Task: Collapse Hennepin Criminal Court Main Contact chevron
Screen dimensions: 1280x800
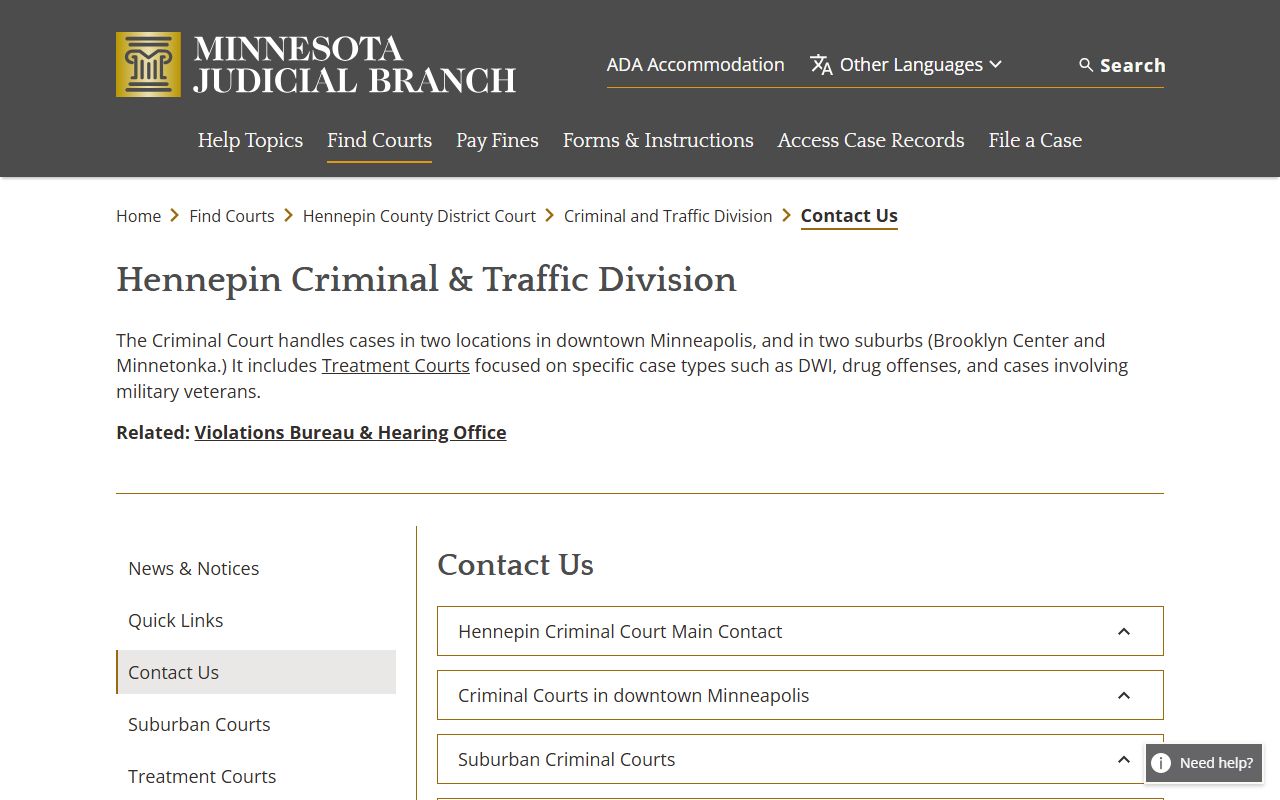Action: click(x=1124, y=632)
